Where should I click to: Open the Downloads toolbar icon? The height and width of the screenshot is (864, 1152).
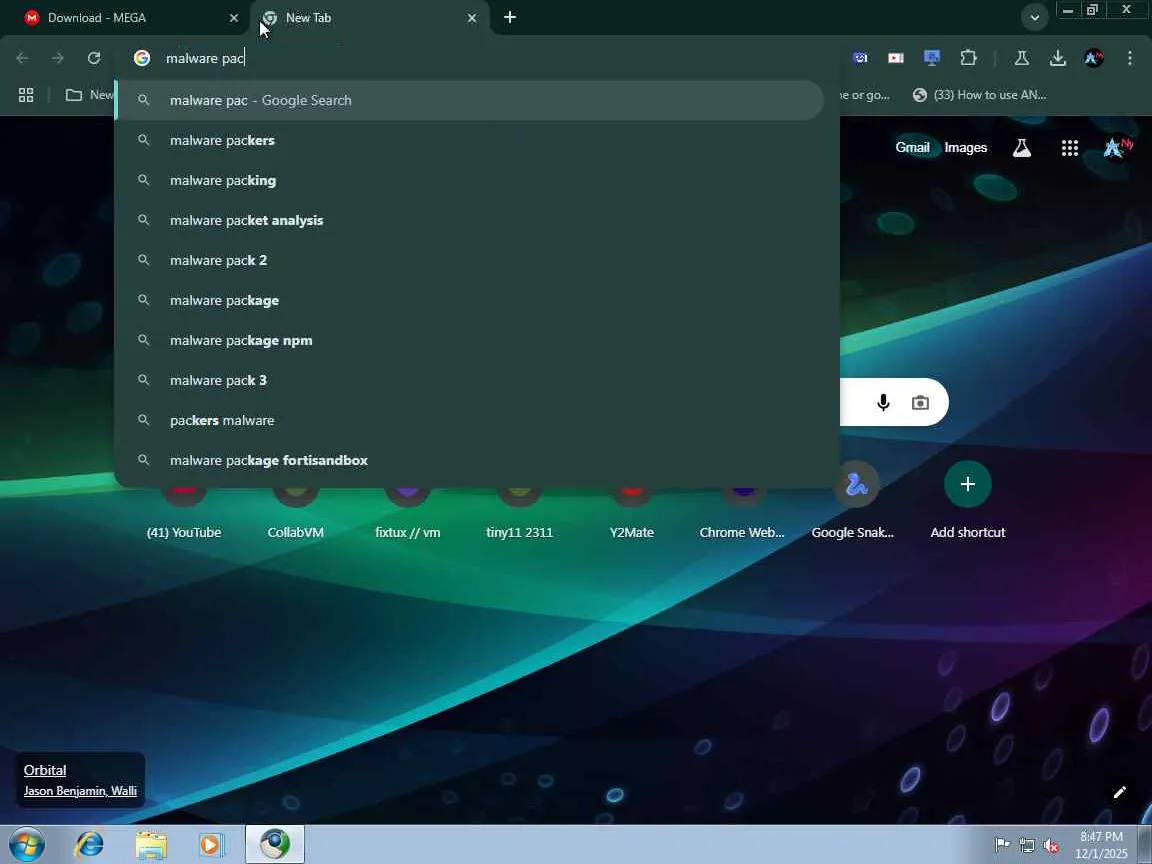[x=1057, y=58]
